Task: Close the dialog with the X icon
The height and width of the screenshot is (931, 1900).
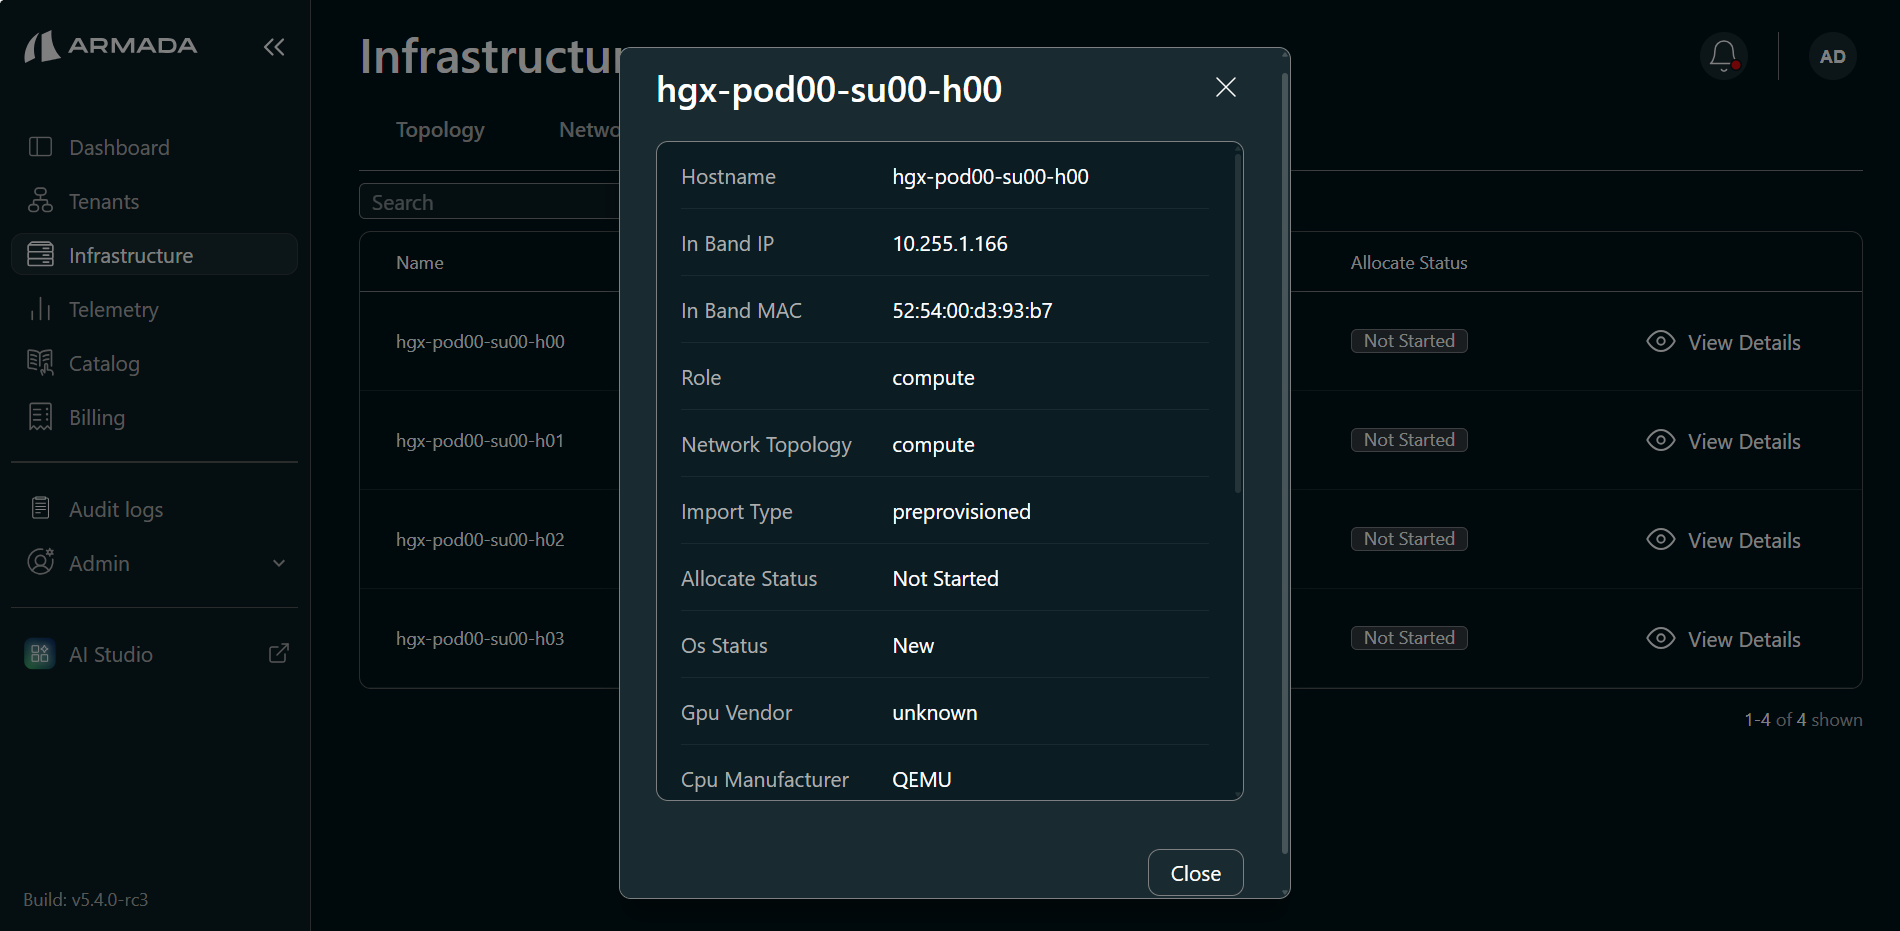Action: click(x=1226, y=87)
